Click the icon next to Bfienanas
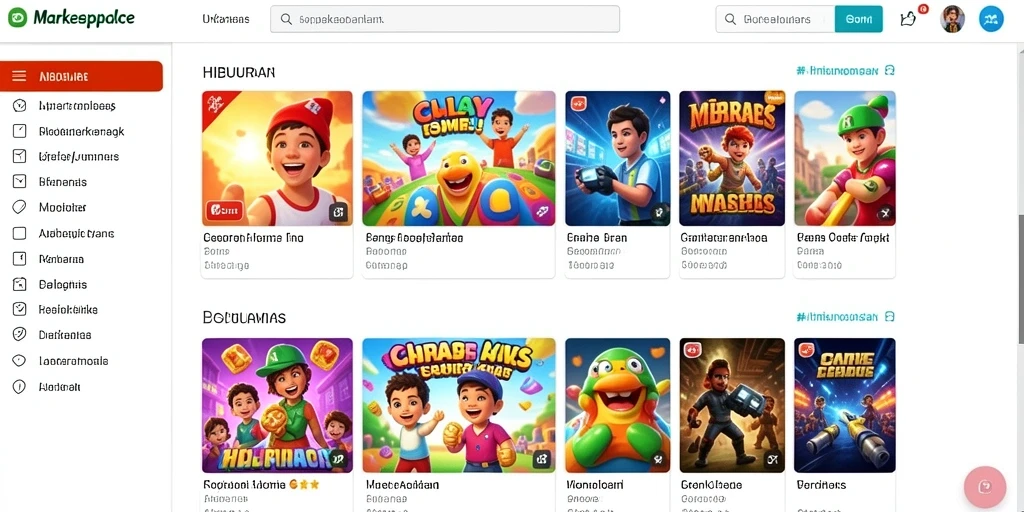Image resolution: width=1024 pixels, height=512 pixels. click(20, 182)
